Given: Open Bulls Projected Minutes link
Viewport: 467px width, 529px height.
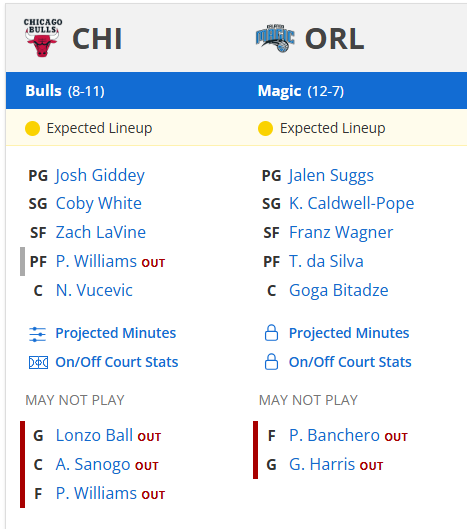Looking at the screenshot, I should tap(116, 333).
